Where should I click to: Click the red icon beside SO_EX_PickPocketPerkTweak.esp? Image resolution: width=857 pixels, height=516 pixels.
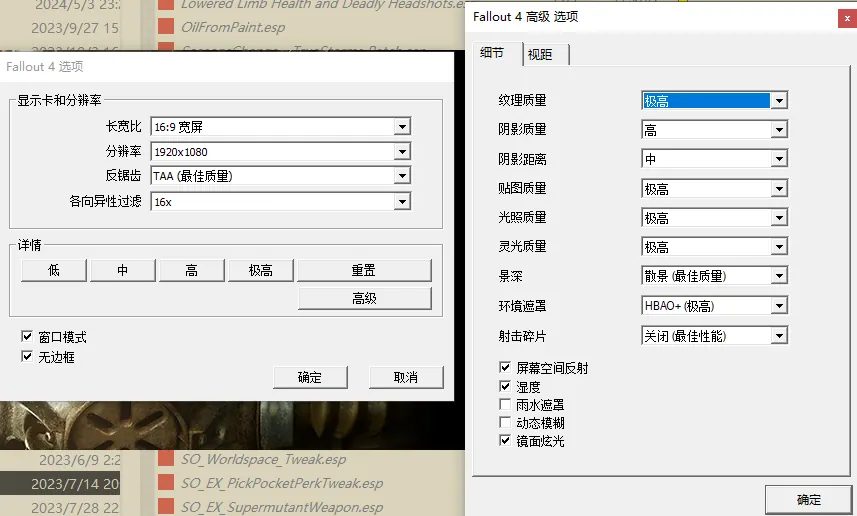click(x=166, y=482)
